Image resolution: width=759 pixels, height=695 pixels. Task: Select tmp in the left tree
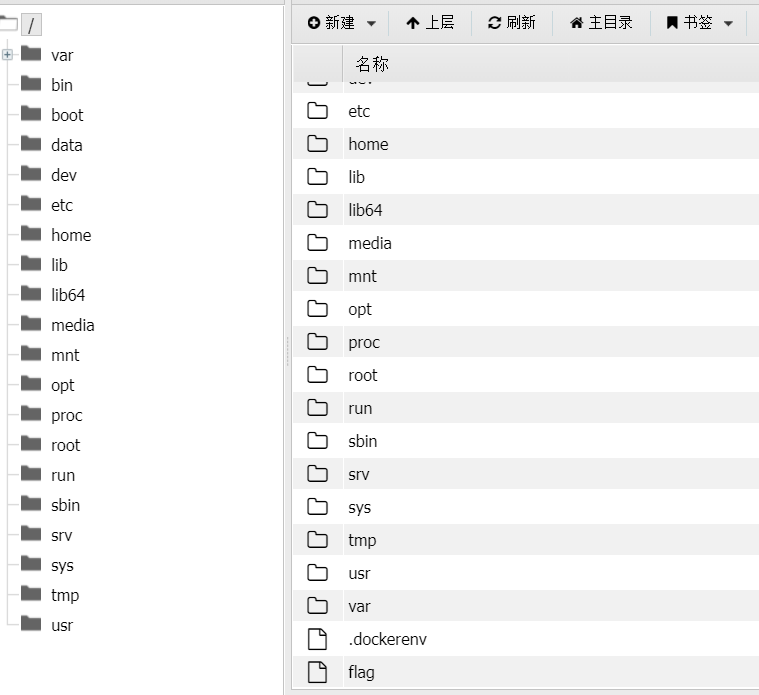pos(65,595)
